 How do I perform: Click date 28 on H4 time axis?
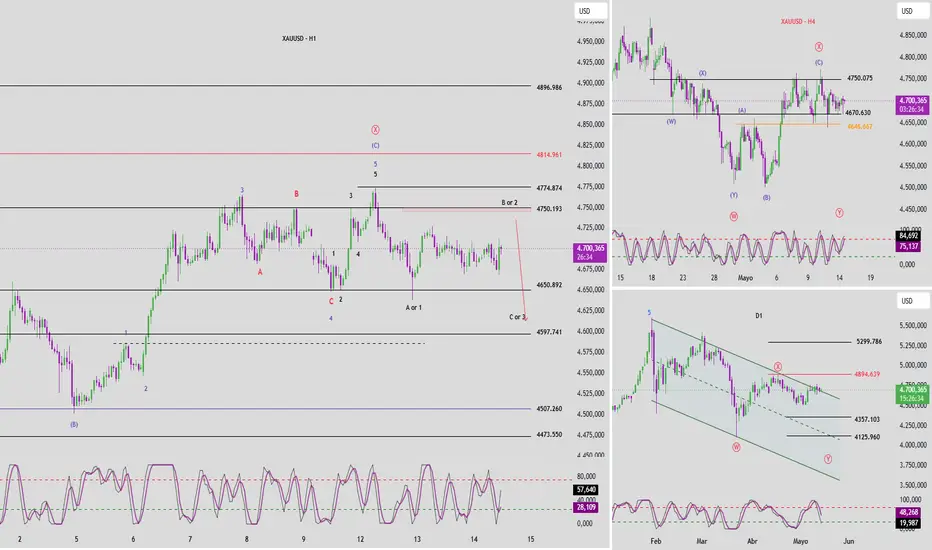click(714, 278)
